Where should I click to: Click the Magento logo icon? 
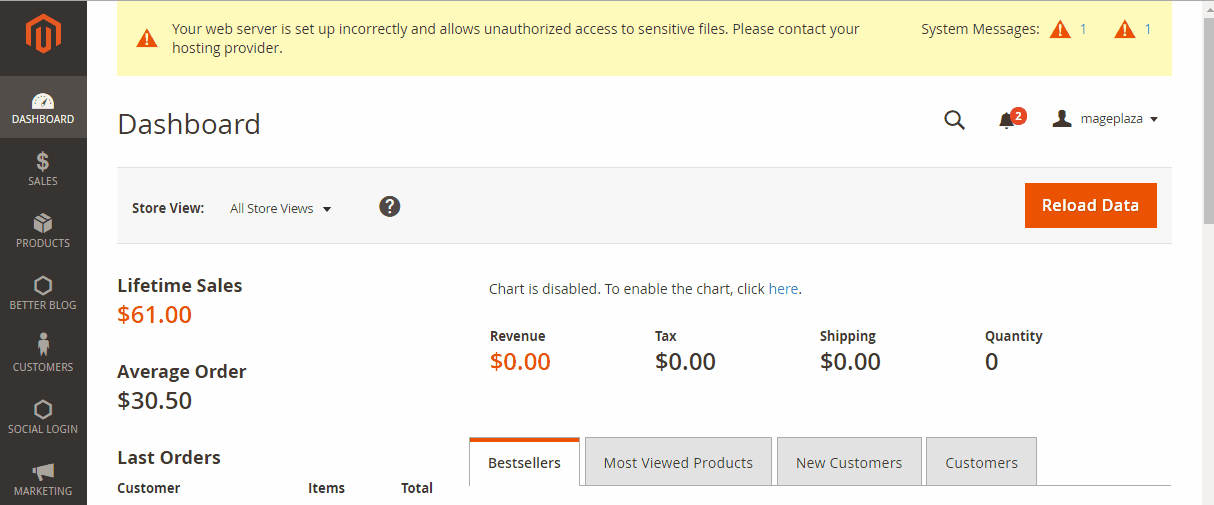[x=43, y=38]
